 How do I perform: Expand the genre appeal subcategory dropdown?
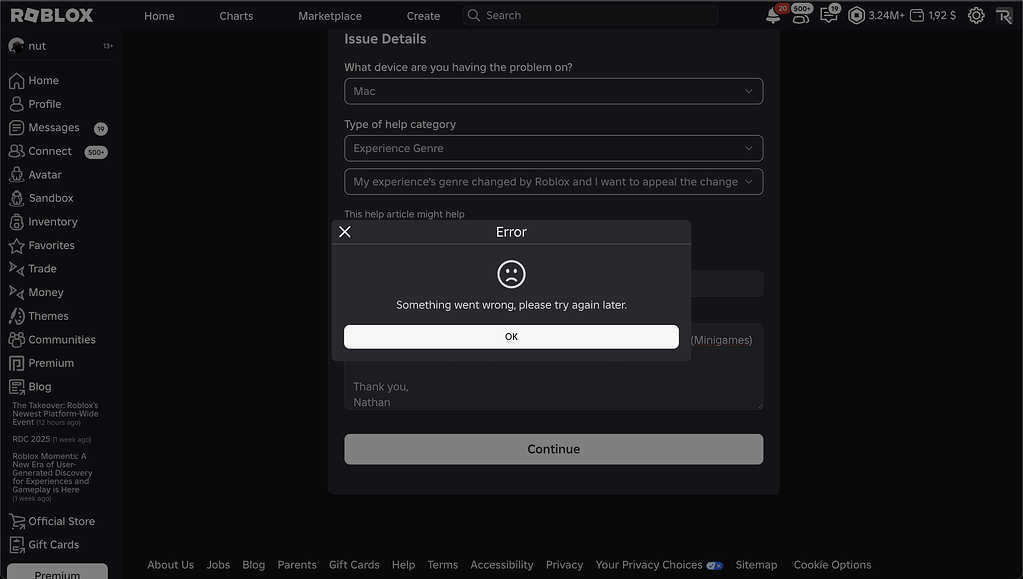[x=553, y=181]
